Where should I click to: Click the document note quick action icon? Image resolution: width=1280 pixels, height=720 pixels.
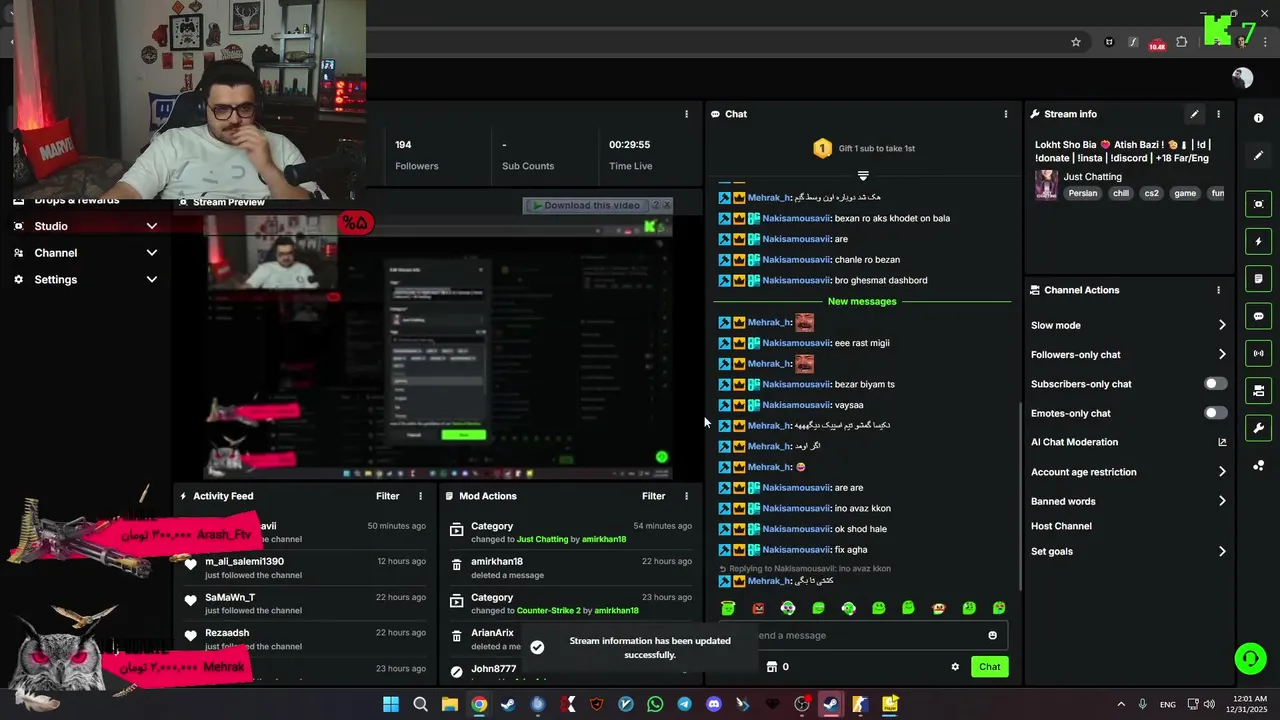(1258, 278)
